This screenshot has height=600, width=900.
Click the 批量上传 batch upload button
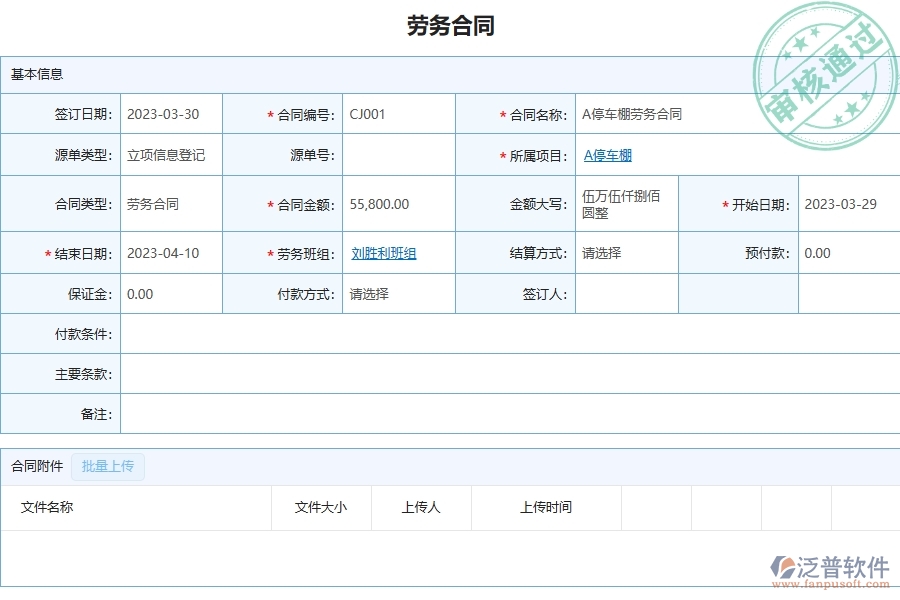pos(107,467)
